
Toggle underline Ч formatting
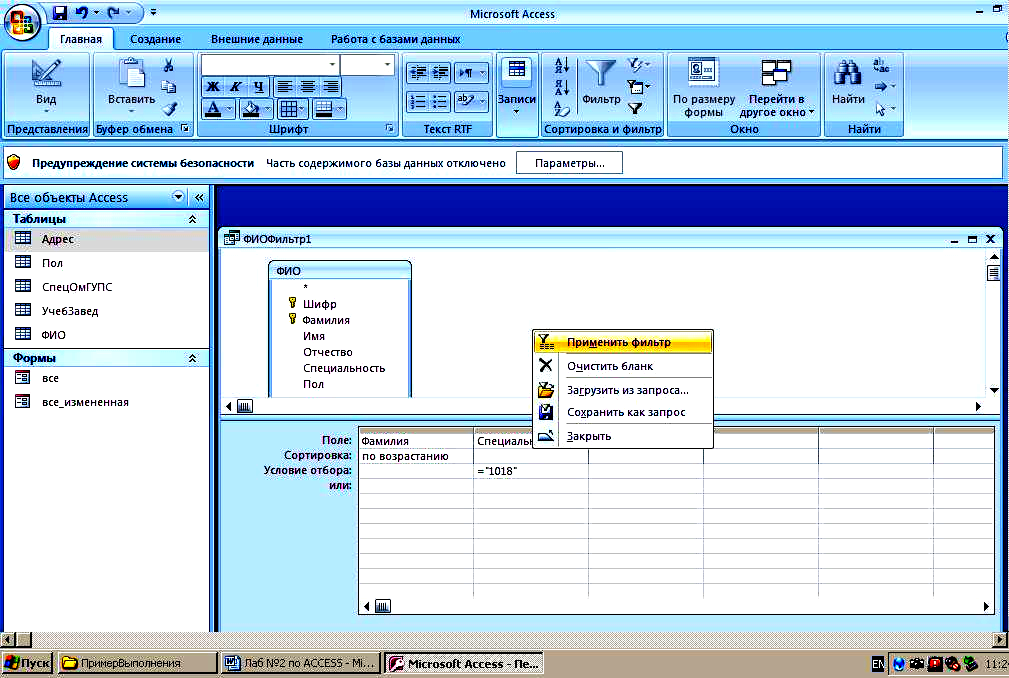coord(258,86)
